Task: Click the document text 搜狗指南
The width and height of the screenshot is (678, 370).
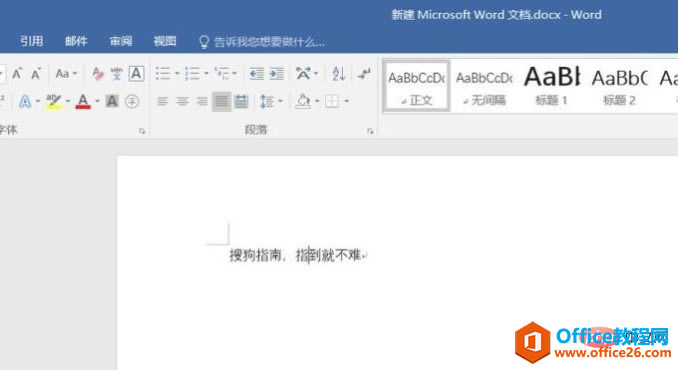Action: tap(255, 255)
